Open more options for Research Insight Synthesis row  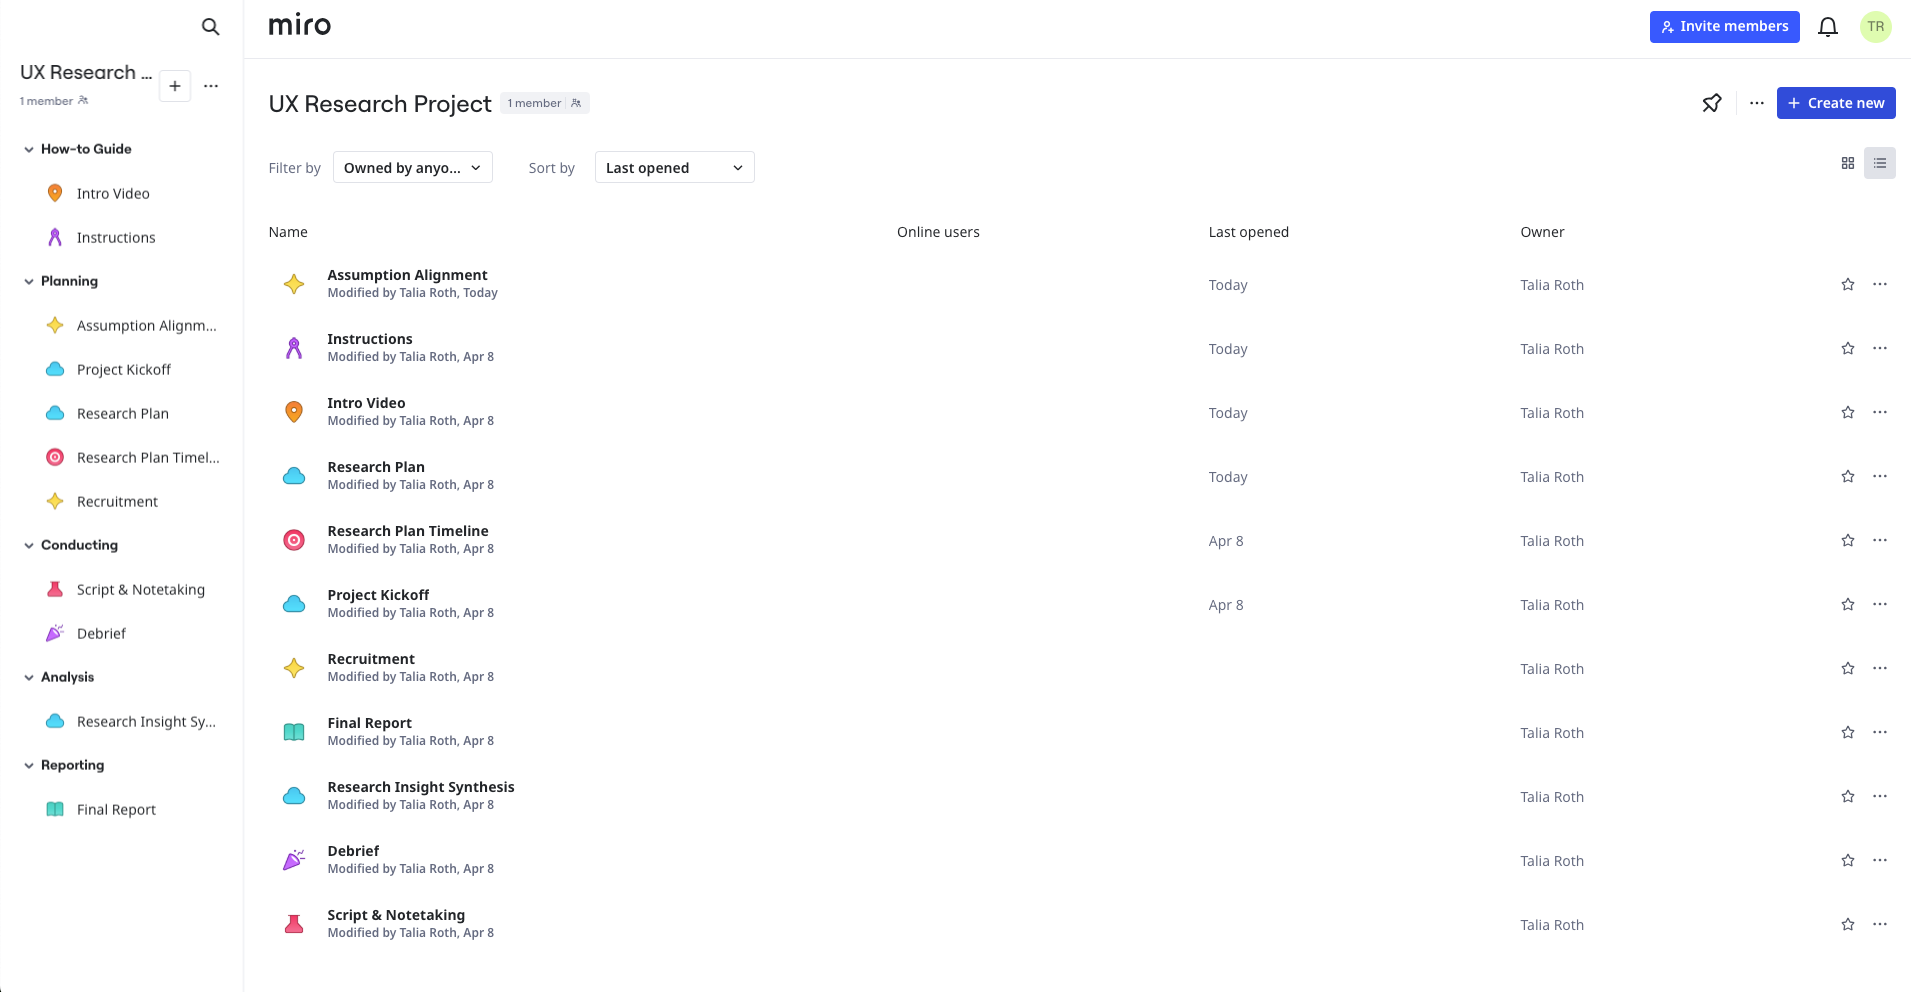(x=1880, y=796)
